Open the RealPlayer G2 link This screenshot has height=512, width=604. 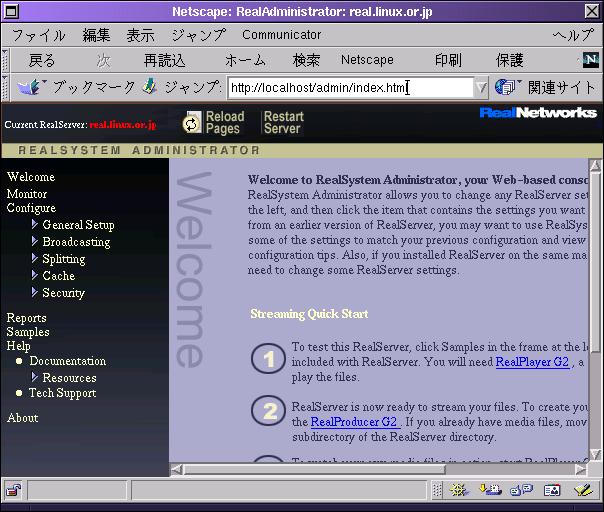(x=532, y=362)
